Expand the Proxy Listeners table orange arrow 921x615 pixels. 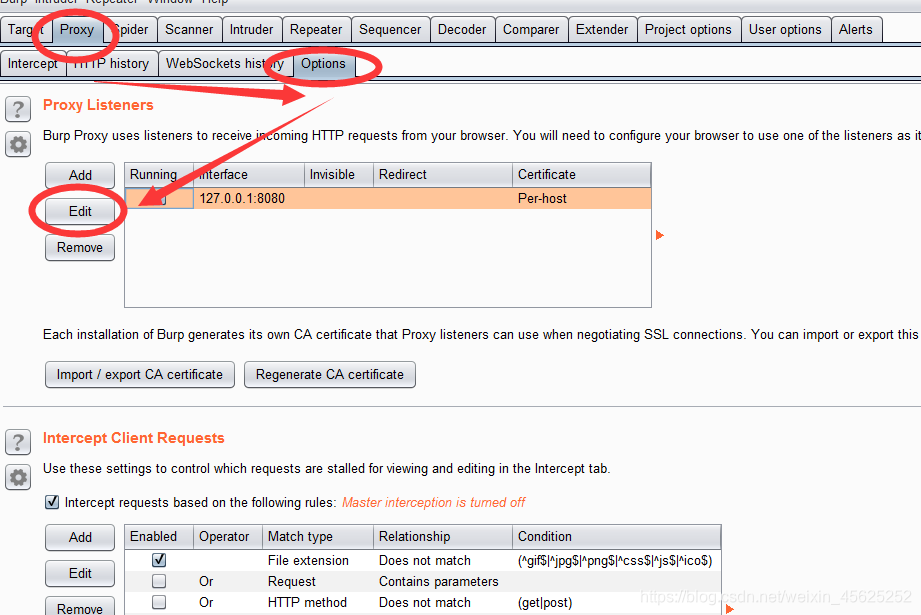tap(660, 235)
